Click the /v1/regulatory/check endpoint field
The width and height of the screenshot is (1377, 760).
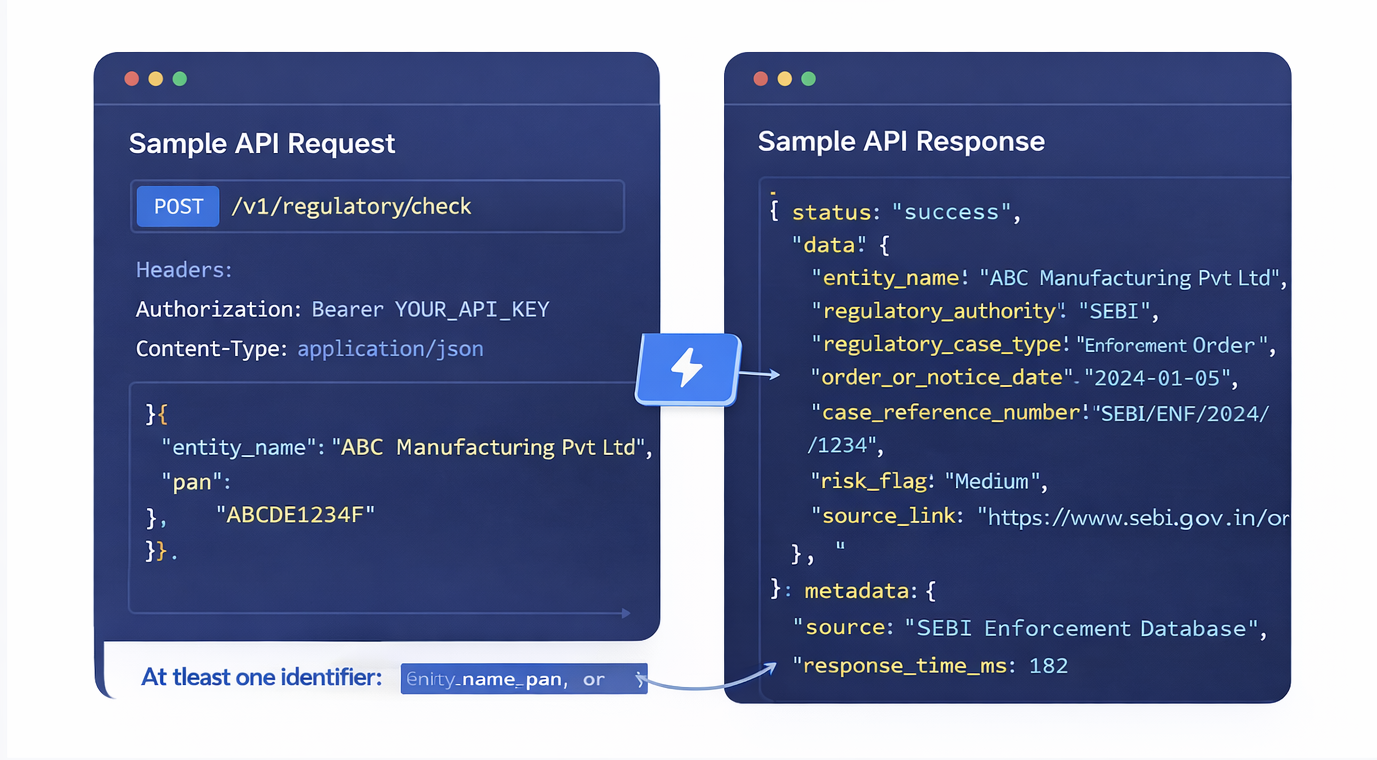(x=352, y=206)
